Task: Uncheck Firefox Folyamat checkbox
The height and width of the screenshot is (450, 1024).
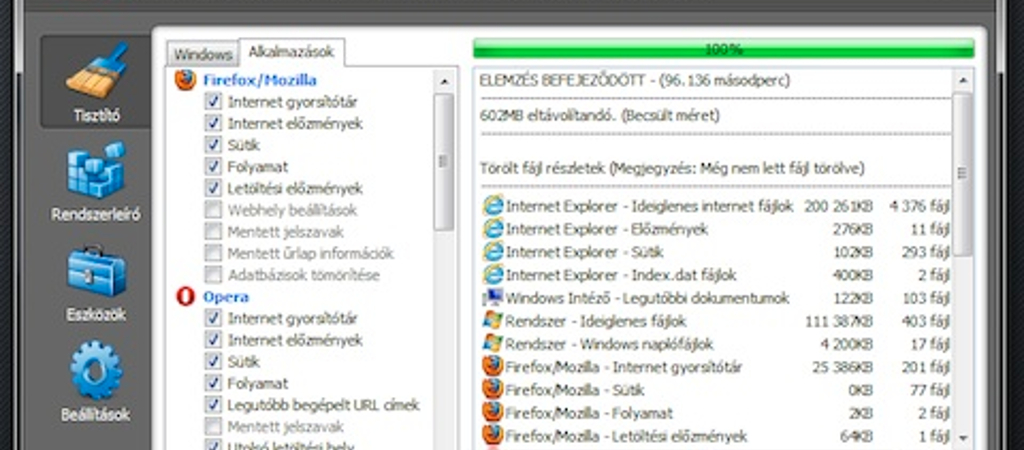Action: pyautogui.click(x=213, y=167)
